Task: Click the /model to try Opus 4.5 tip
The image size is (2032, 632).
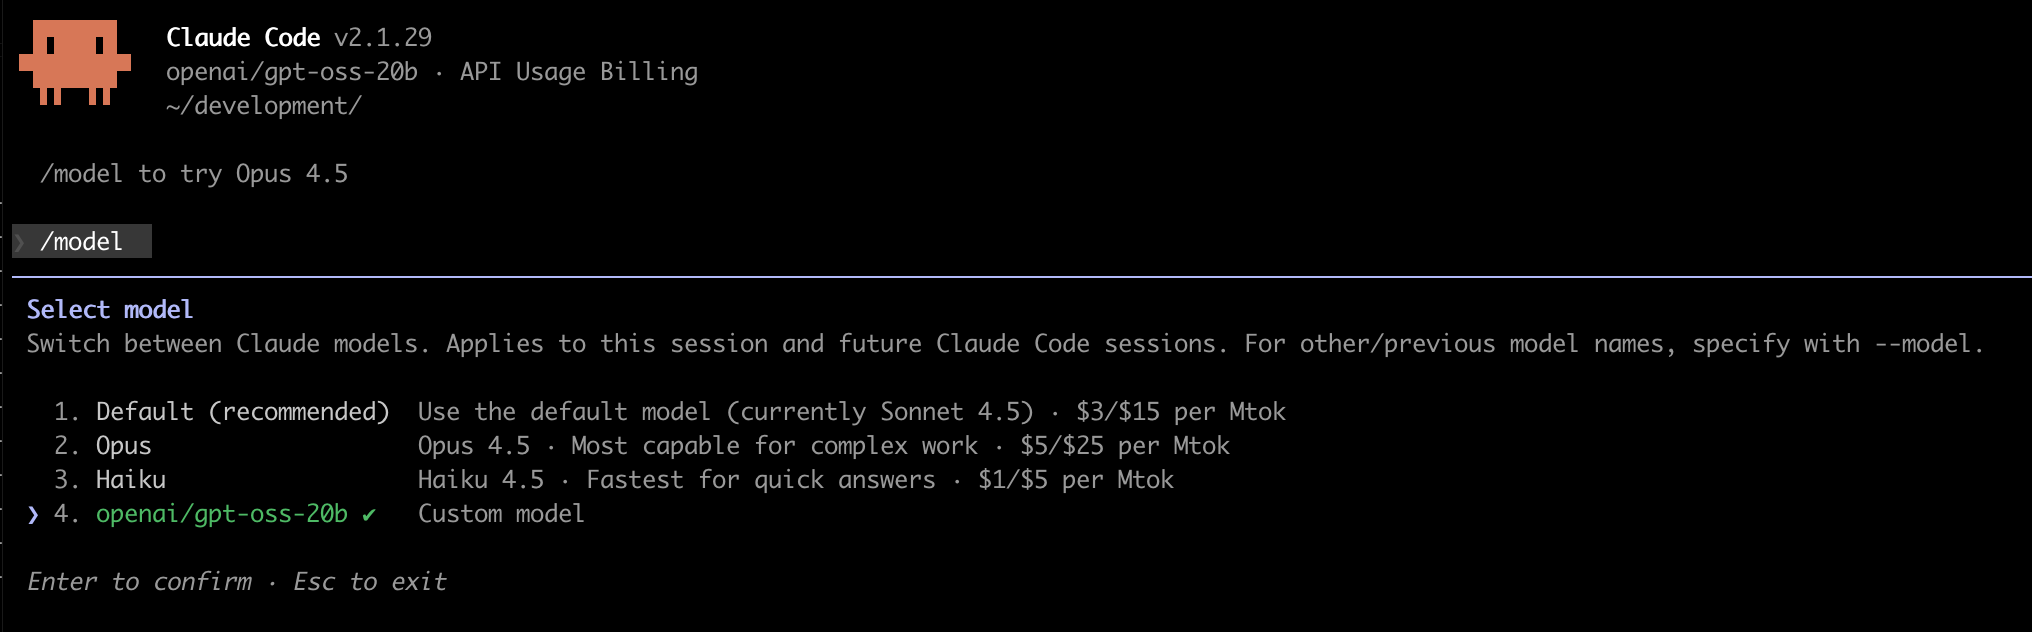Action: (x=194, y=174)
